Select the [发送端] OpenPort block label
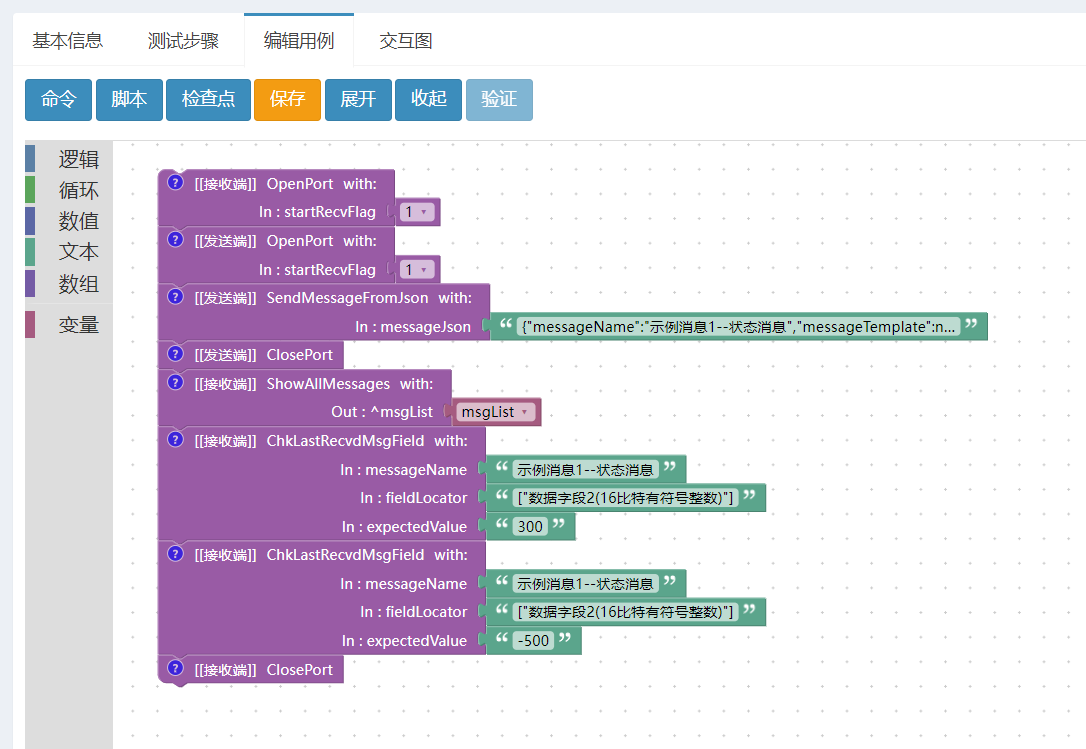1086x749 pixels. click(x=285, y=240)
